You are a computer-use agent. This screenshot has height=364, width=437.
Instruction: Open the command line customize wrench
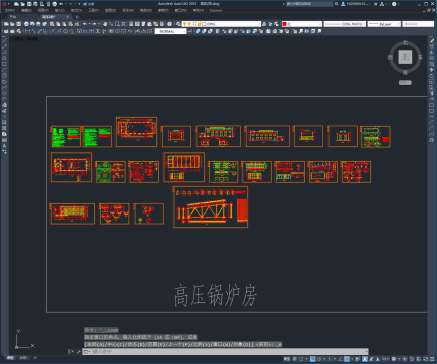(x=79, y=352)
